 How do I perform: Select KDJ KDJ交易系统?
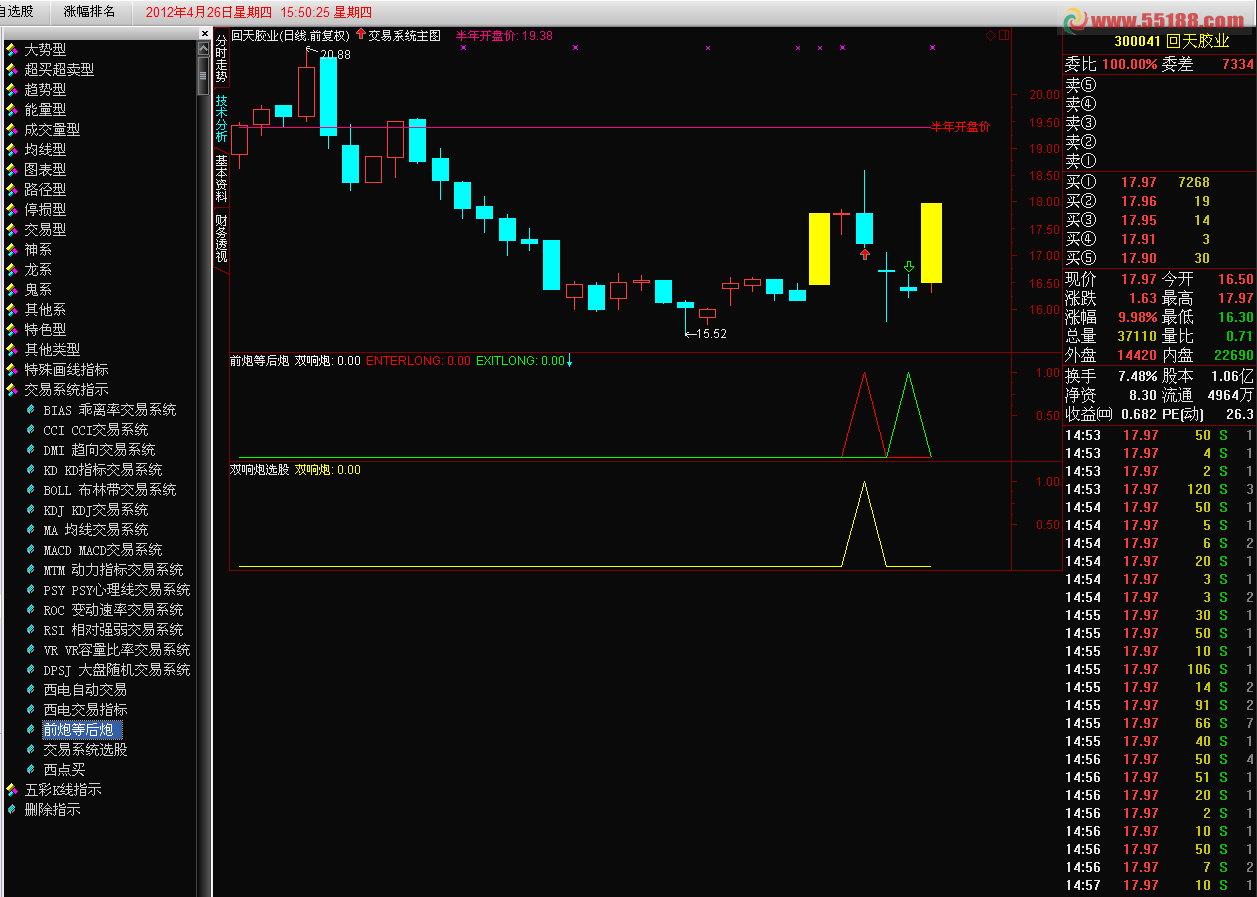tap(95, 510)
